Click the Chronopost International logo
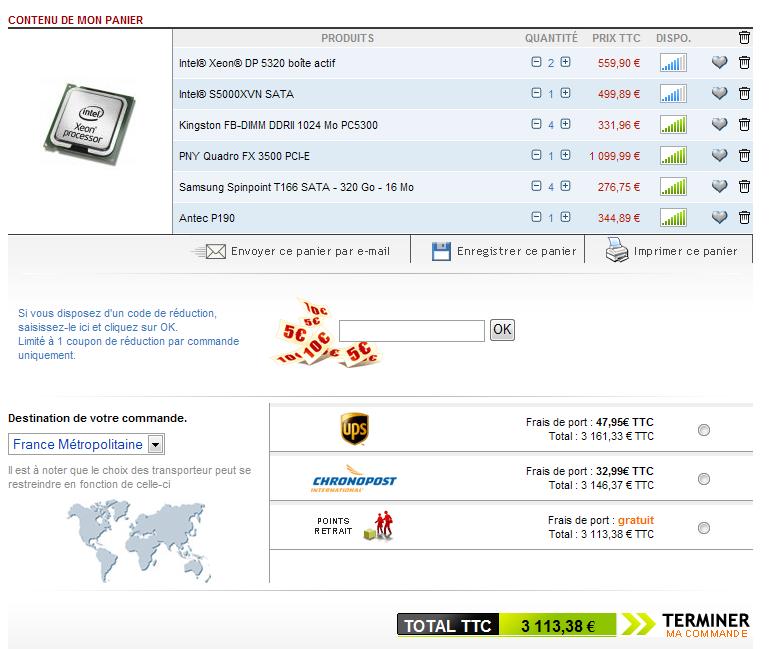The width and height of the screenshot is (776, 649). [x=354, y=478]
